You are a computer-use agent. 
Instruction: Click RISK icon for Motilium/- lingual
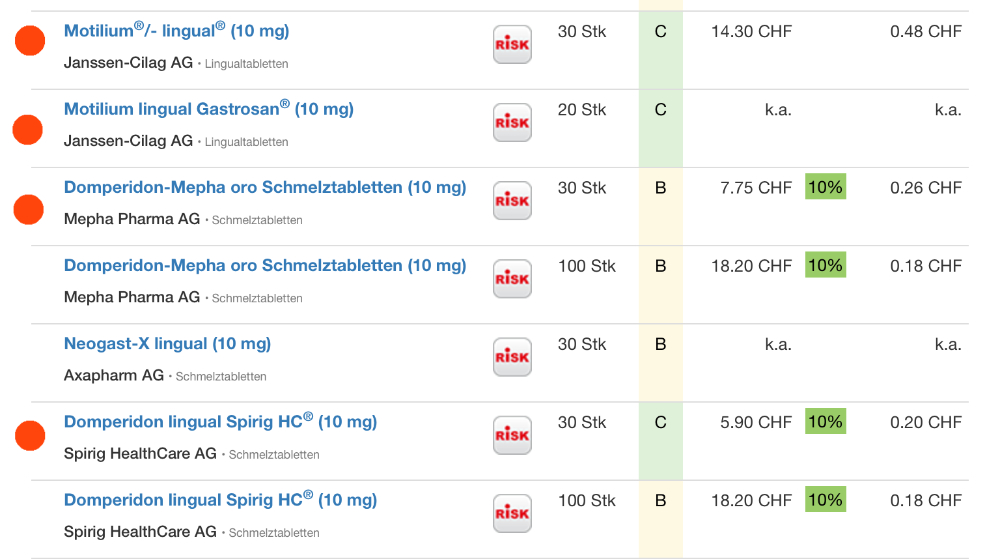[512, 45]
